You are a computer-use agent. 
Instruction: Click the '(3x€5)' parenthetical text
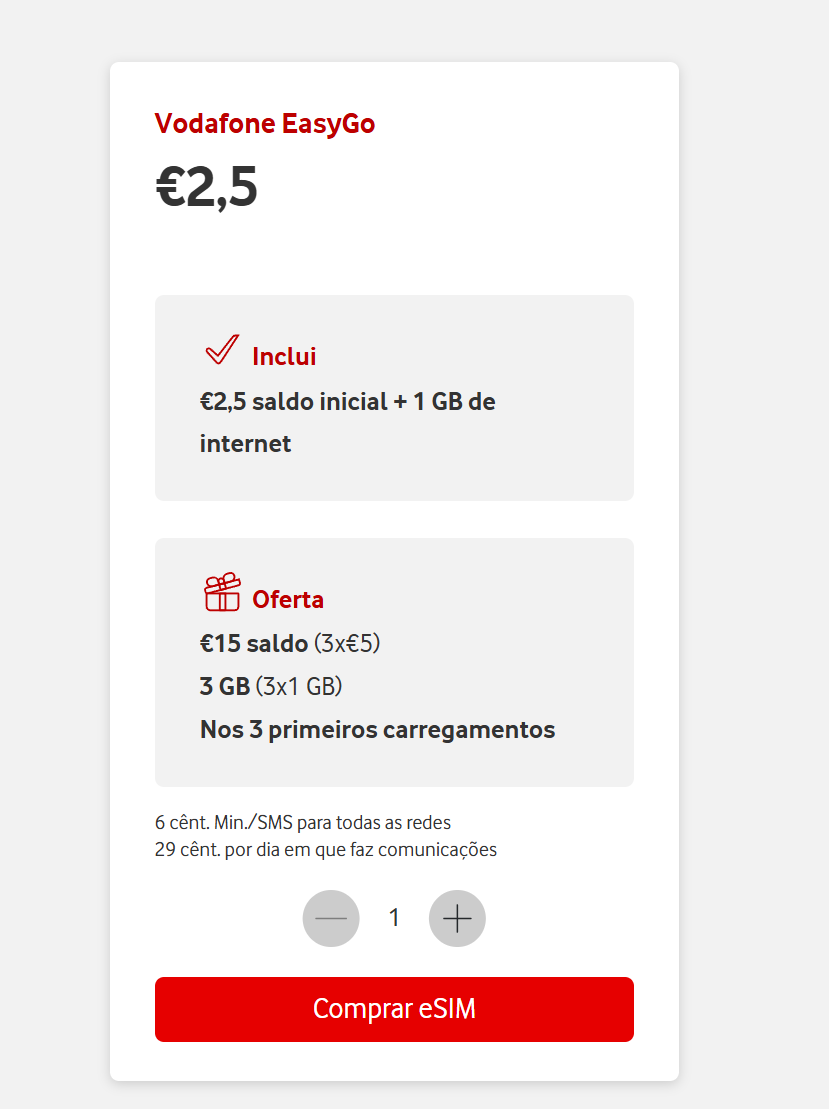point(347,643)
